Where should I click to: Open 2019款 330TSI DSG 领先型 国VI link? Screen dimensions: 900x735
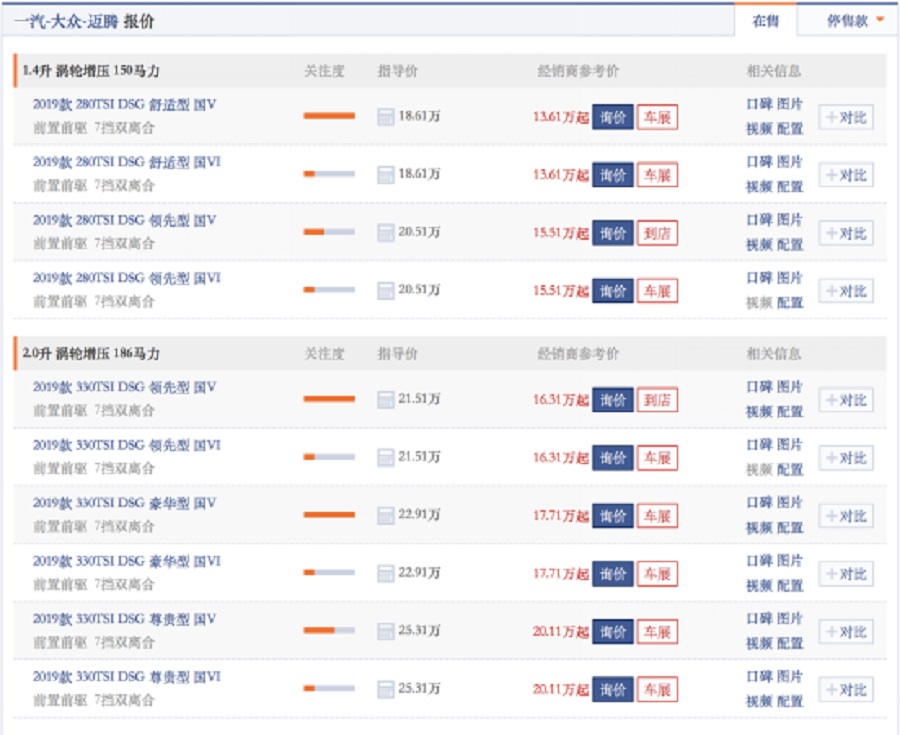(127, 445)
